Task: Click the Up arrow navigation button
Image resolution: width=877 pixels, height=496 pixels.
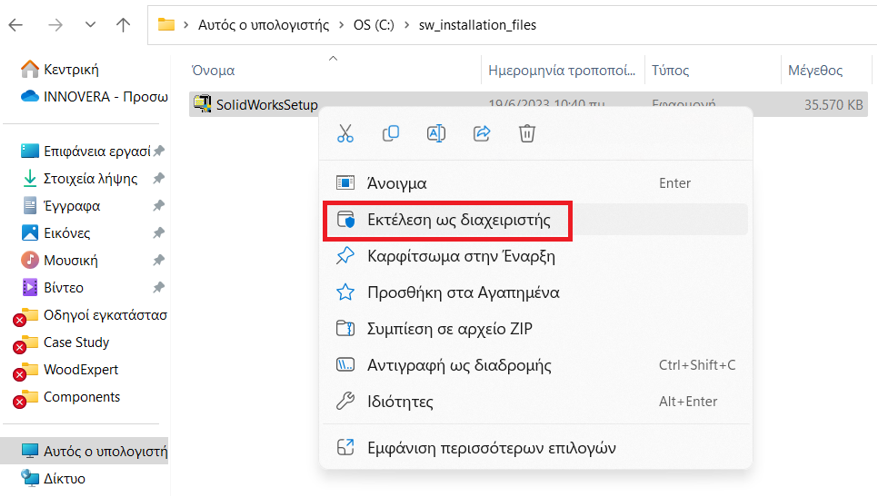Action: [x=123, y=25]
